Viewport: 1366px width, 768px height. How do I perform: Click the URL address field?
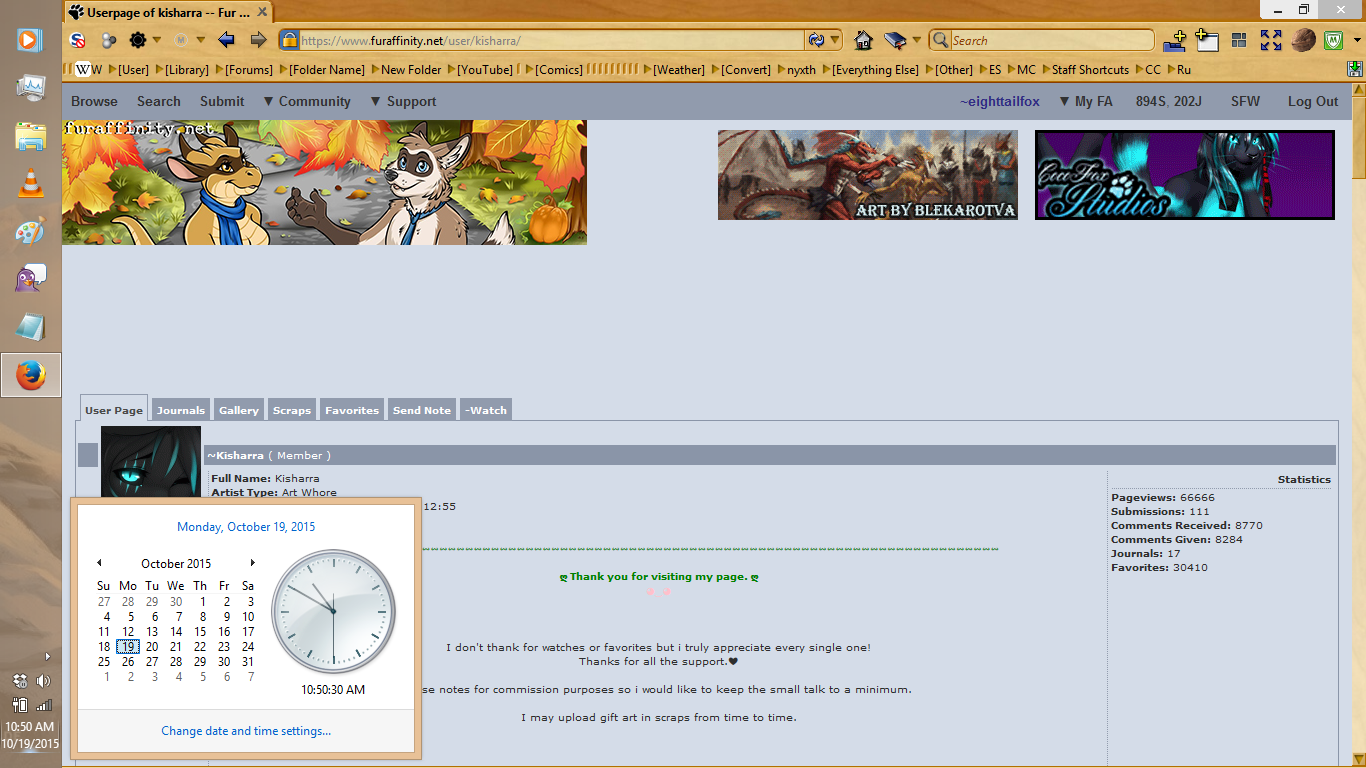pos(550,40)
